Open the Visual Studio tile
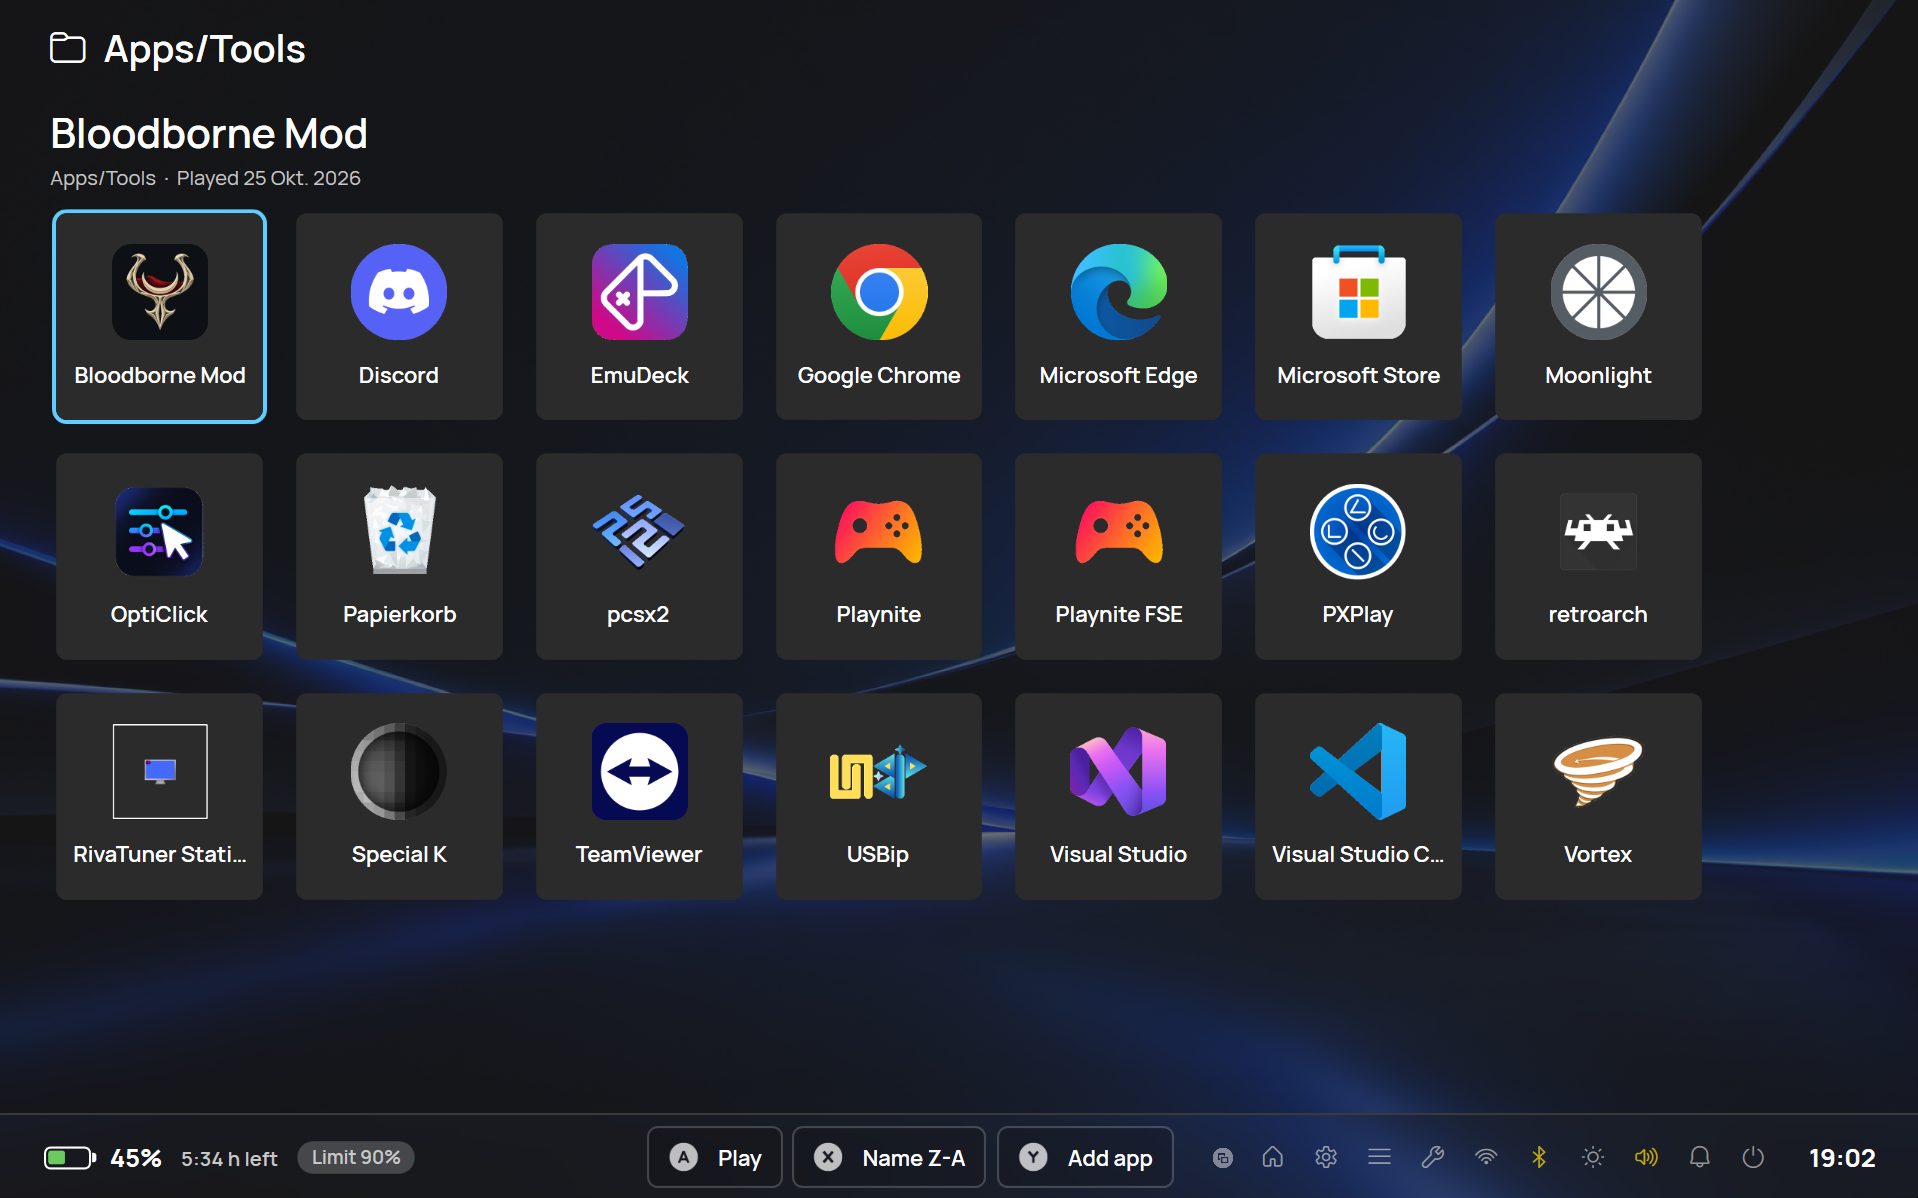The height and width of the screenshot is (1198, 1918). 1118,796
